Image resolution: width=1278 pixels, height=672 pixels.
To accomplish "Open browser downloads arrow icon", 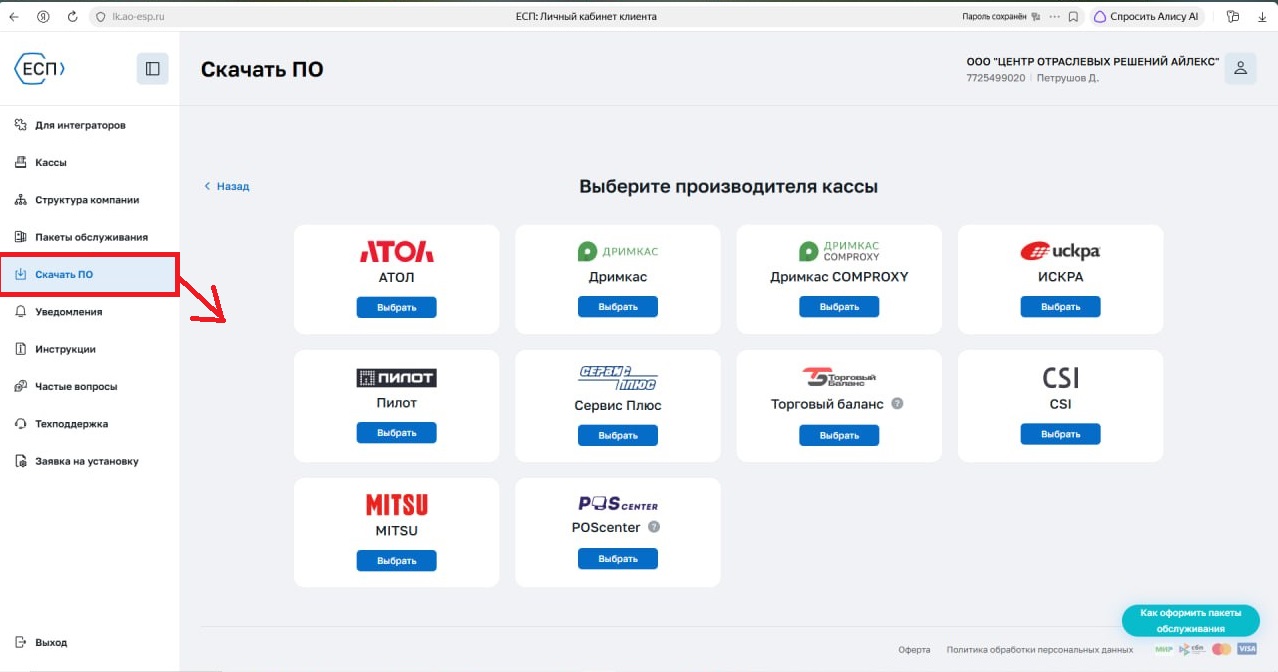I will click(1260, 17).
